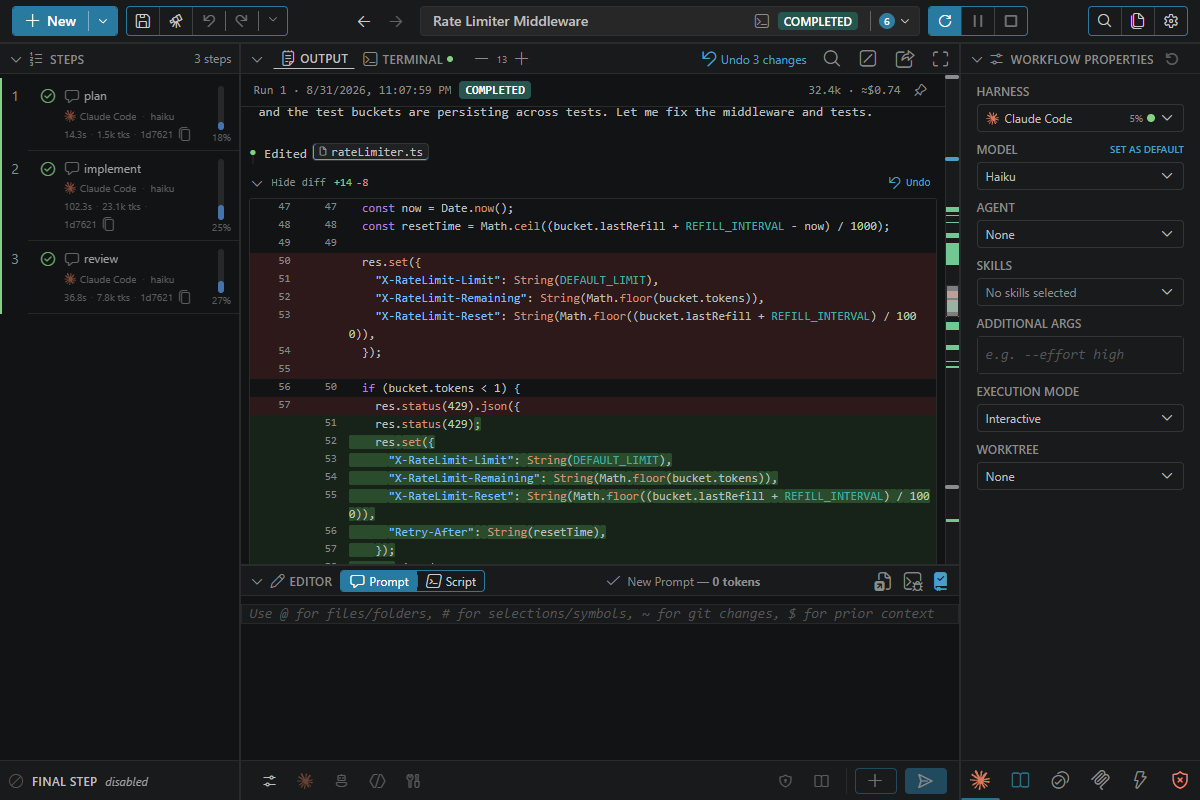Click the telescope explore icon
This screenshot has width=1200, height=800.
pos(176,21)
